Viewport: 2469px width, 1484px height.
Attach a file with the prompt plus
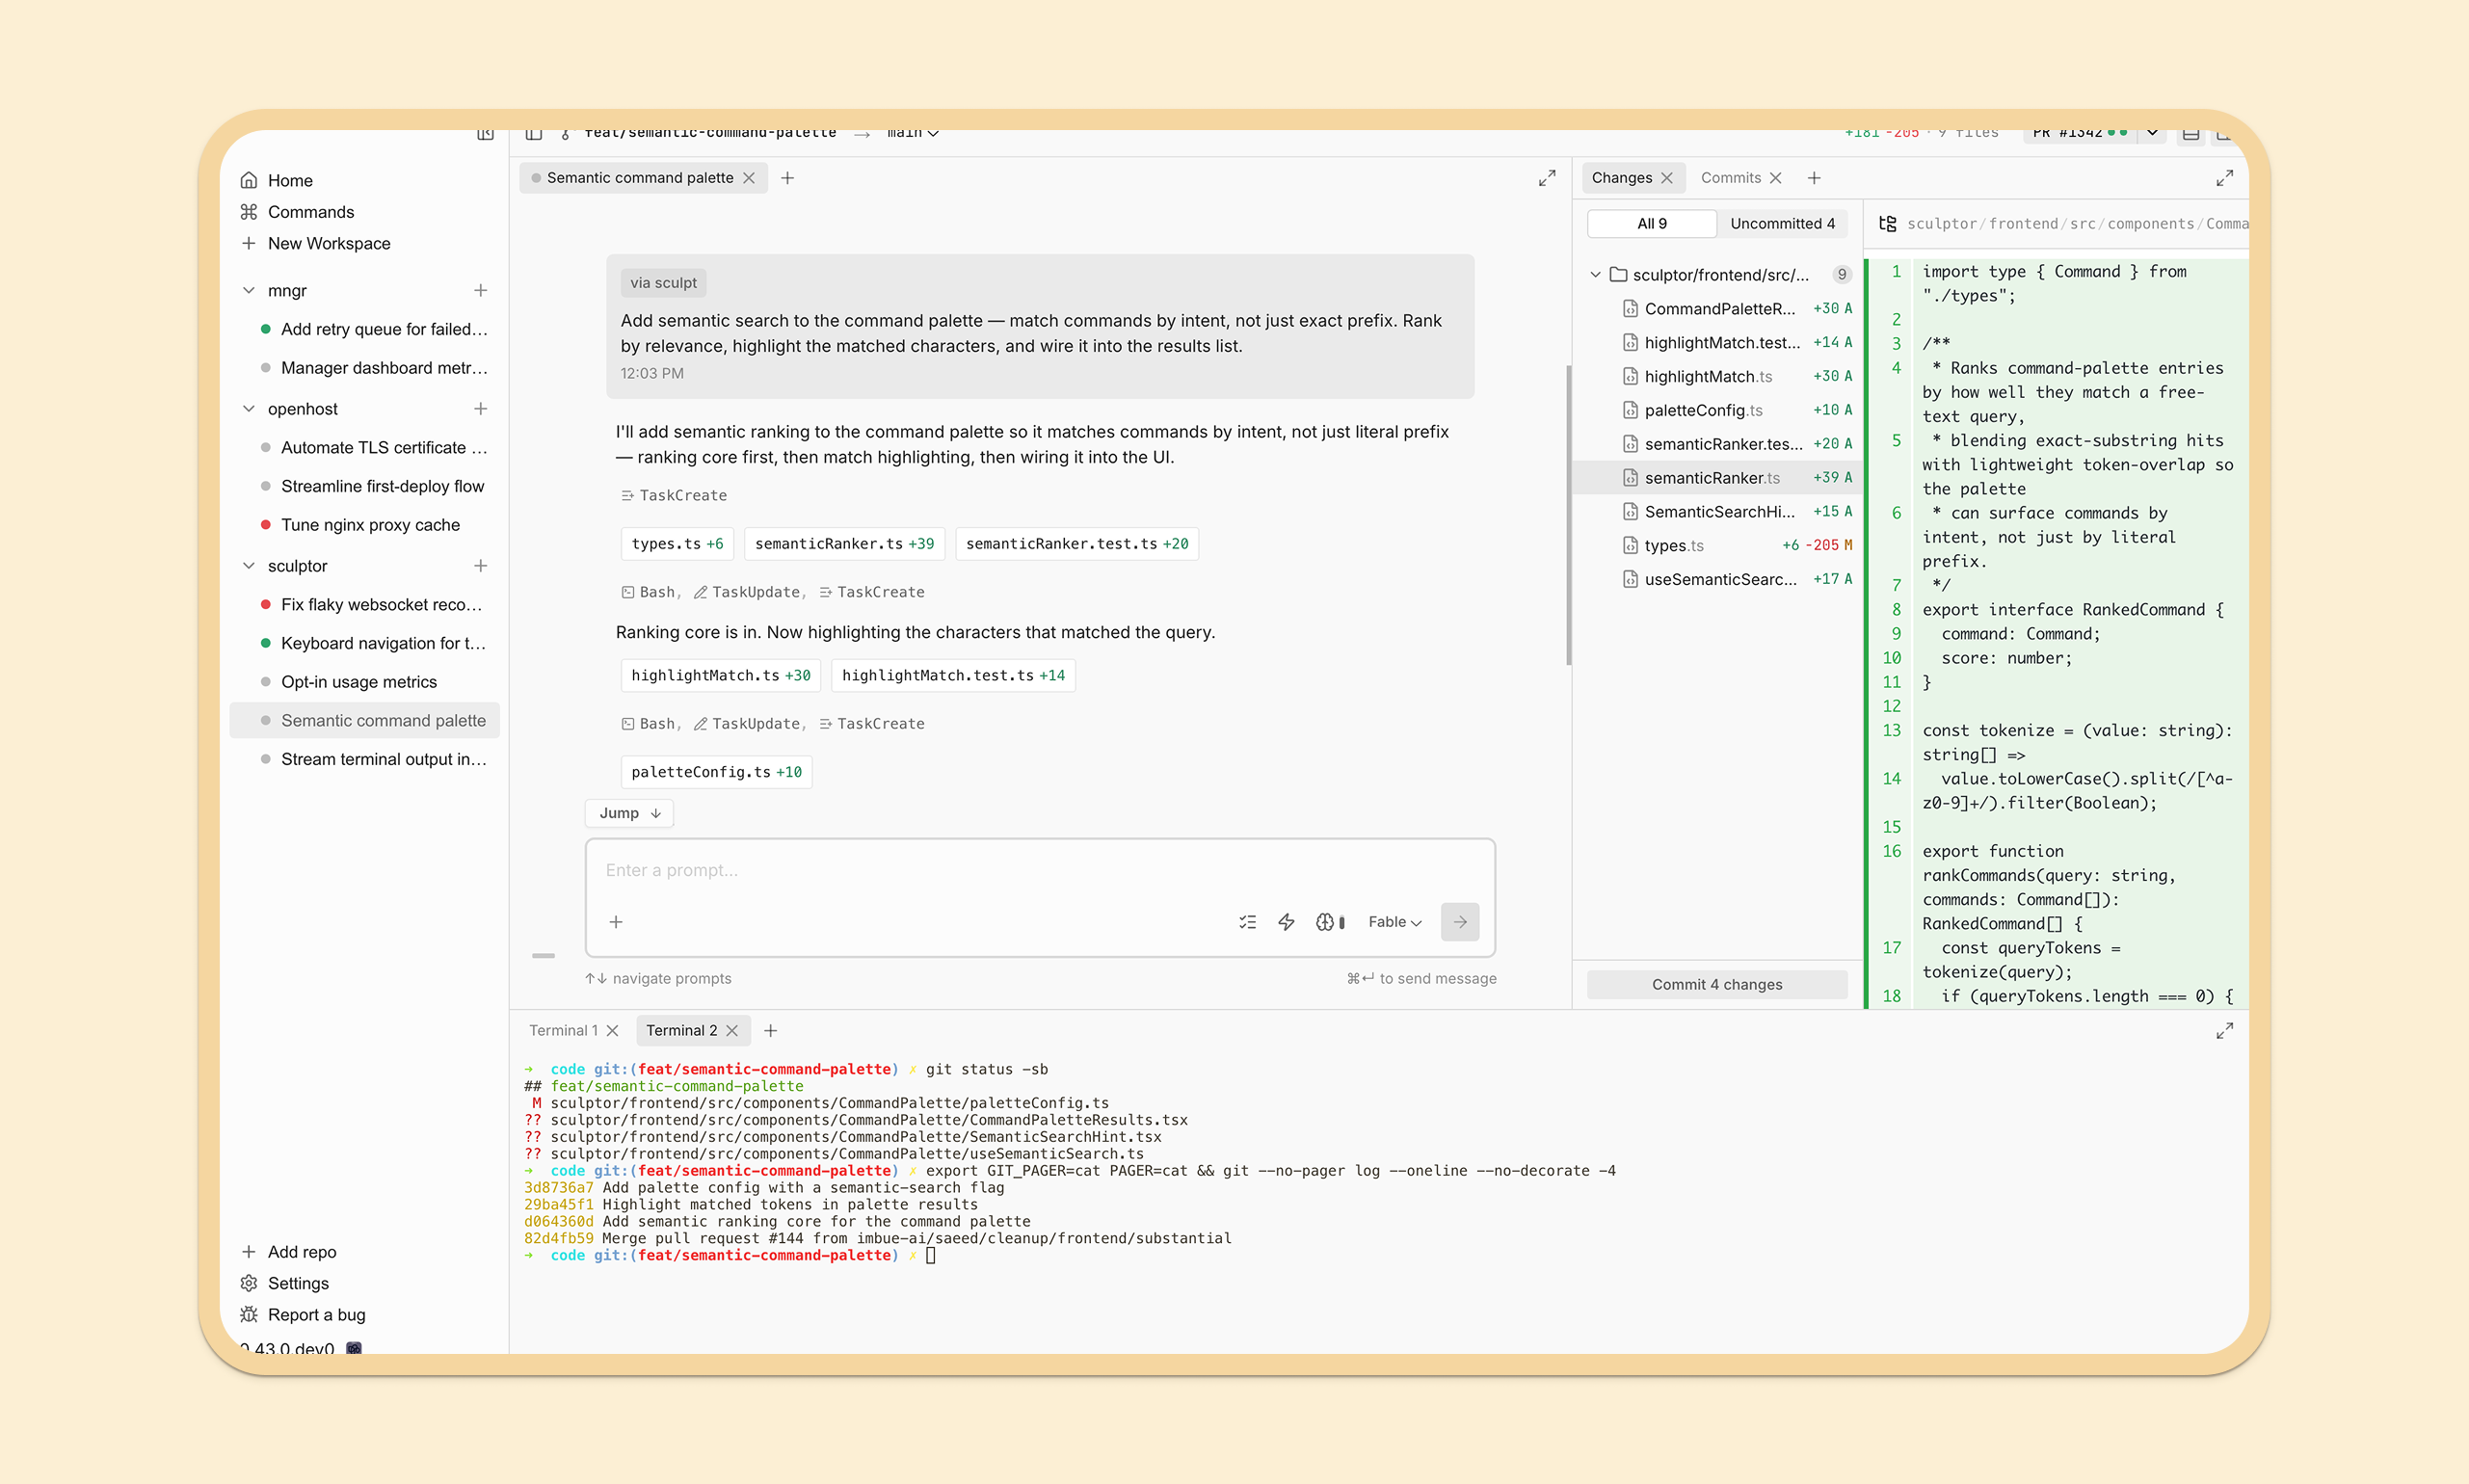click(616, 922)
